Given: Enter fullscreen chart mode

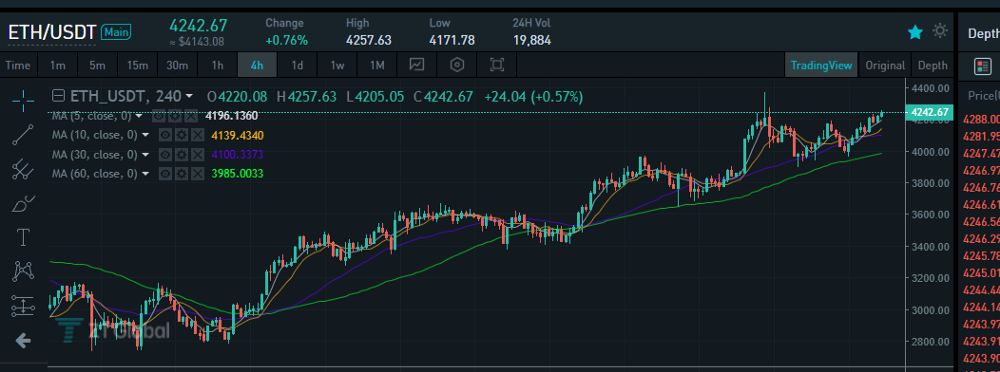Looking at the screenshot, I should pos(497,65).
